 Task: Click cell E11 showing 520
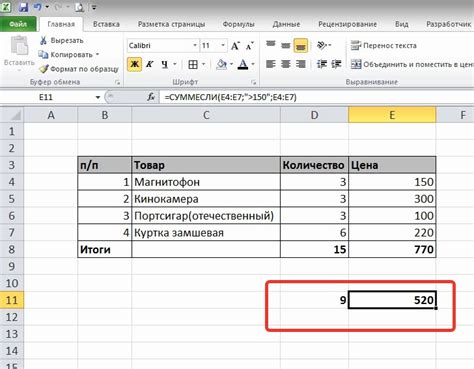(392, 300)
